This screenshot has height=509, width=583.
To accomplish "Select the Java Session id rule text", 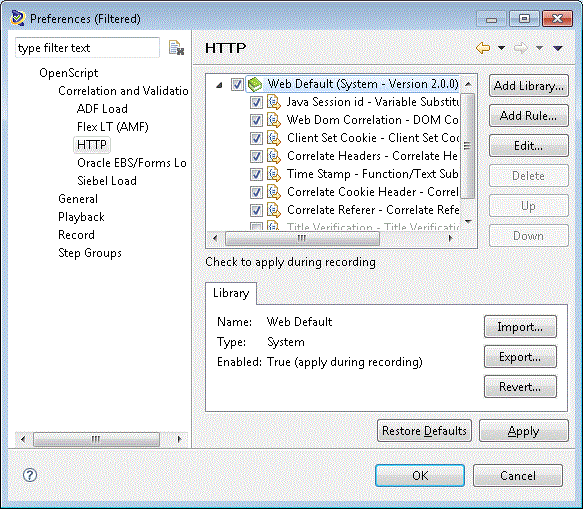I will click(x=373, y=102).
